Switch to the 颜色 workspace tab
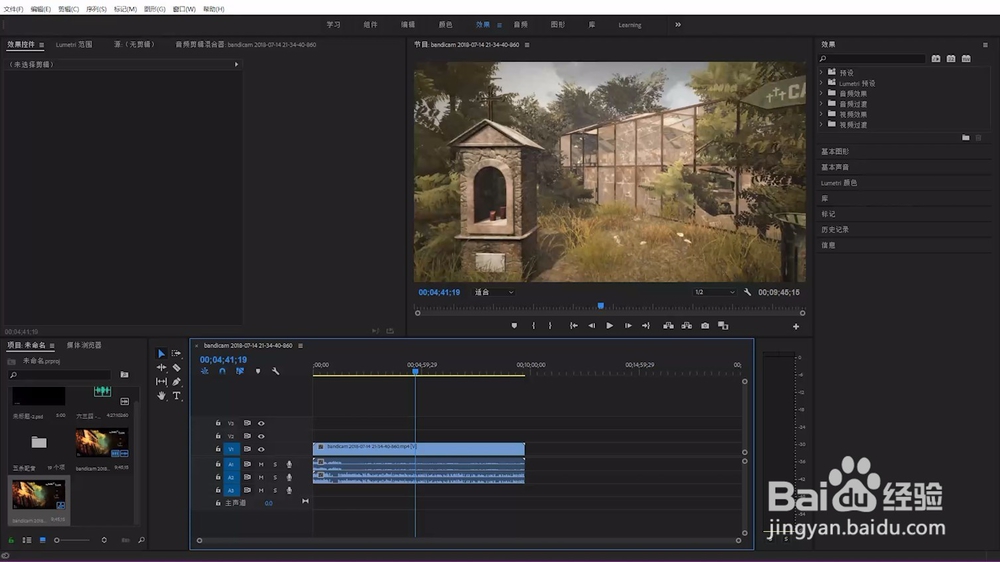The width and height of the screenshot is (1000, 562). coord(445,25)
